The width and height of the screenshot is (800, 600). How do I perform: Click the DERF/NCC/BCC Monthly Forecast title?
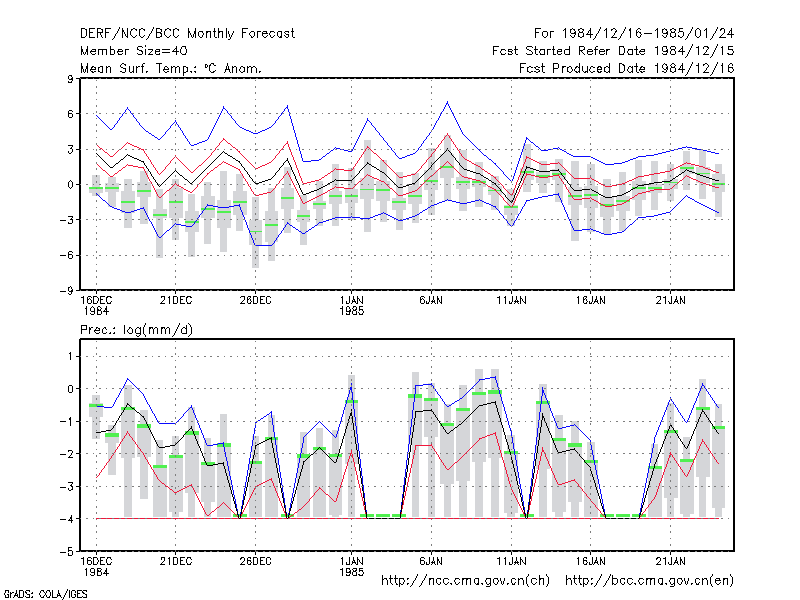coord(187,34)
